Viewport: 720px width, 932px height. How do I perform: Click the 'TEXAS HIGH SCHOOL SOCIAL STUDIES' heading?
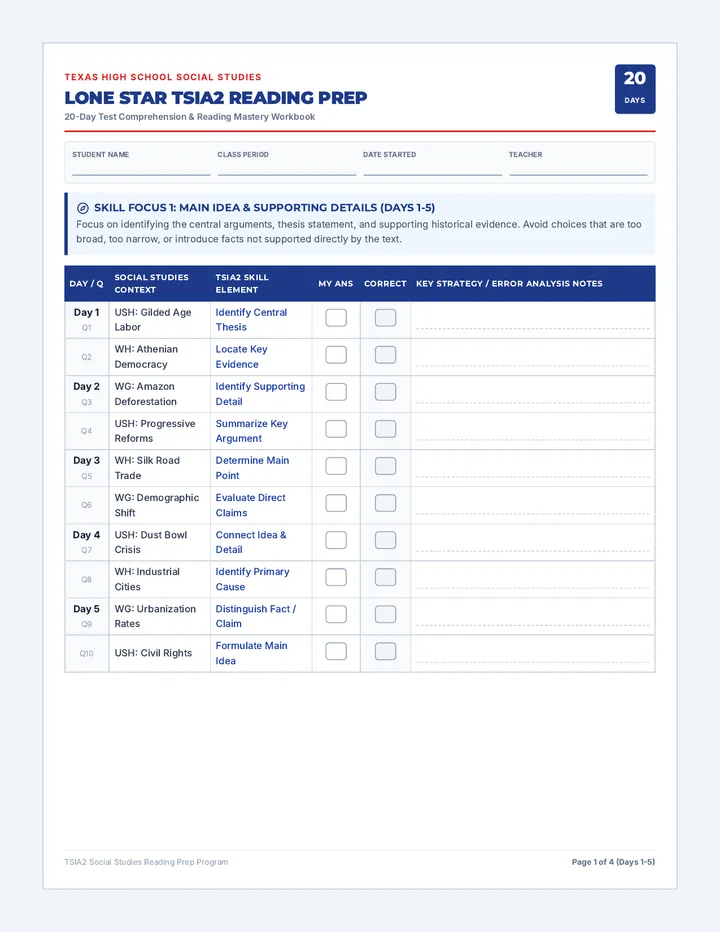tap(163, 77)
